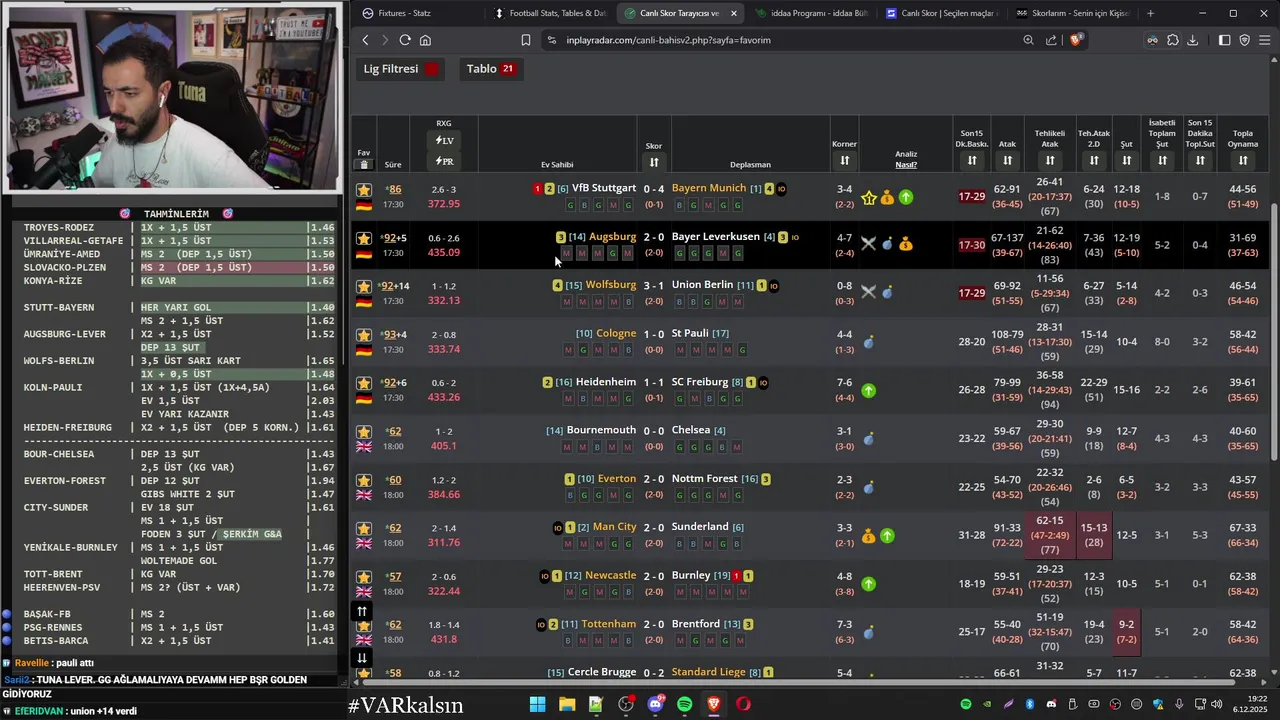The image size is (1280, 720).
Task: Open the Bayer Leverkusen team link
Action: tap(716, 237)
